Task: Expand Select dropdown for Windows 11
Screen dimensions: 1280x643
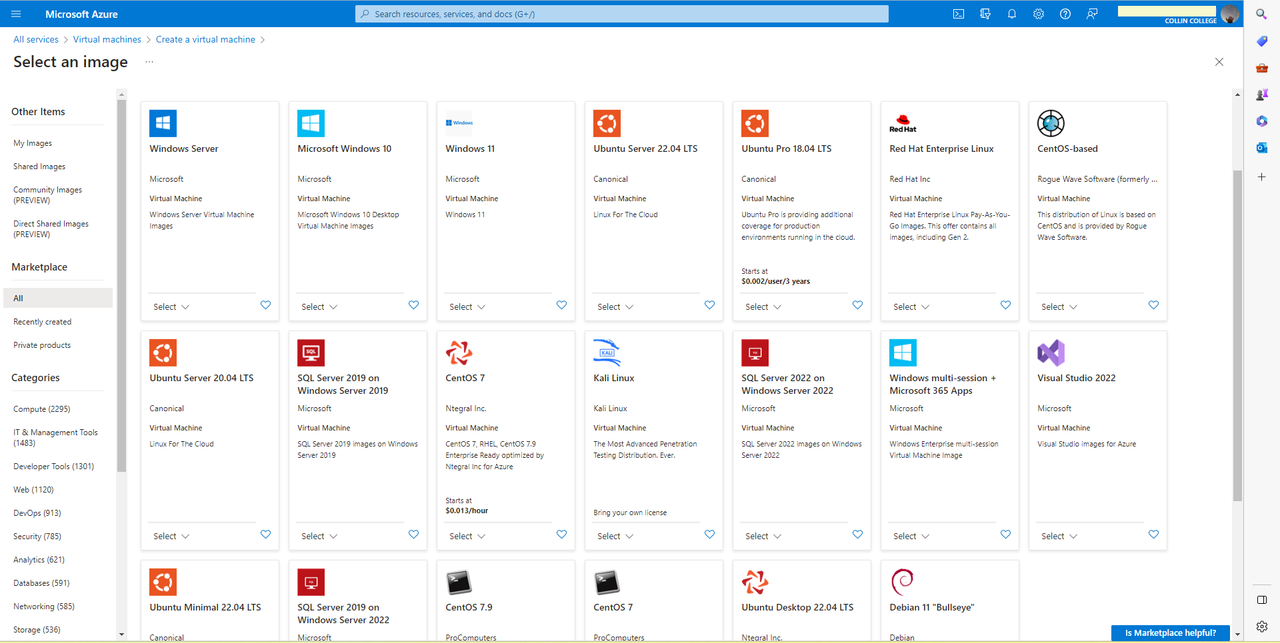Action: (x=467, y=307)
